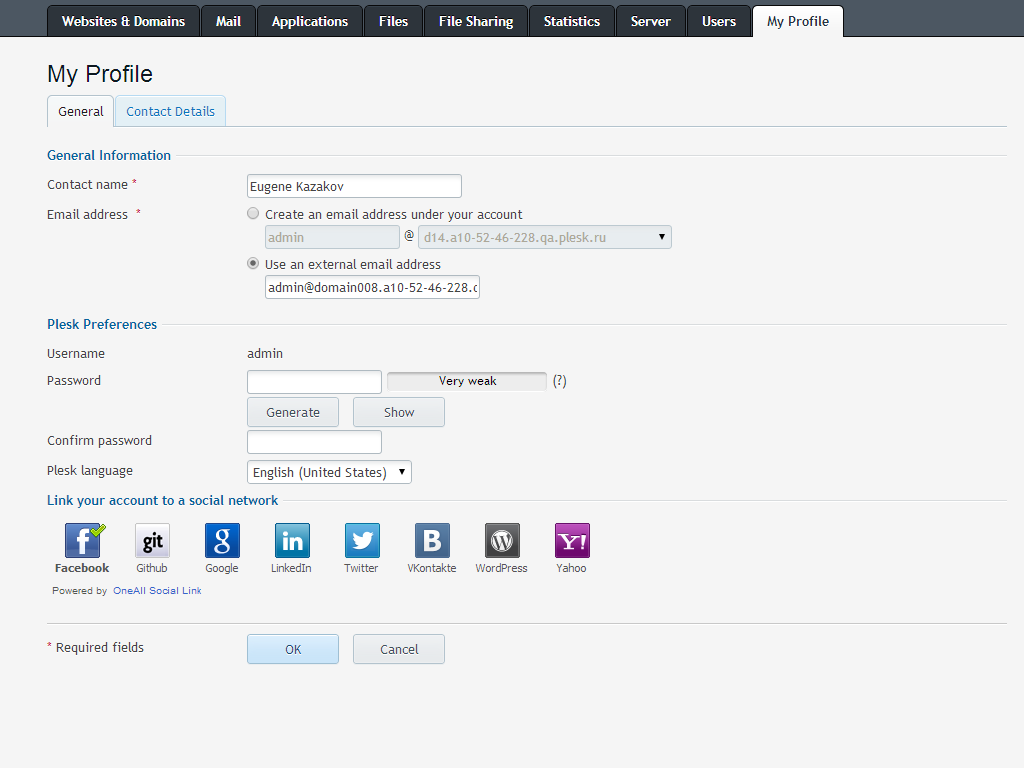
Task: Click the Contact name input field
Action: (x=354, y=186)
